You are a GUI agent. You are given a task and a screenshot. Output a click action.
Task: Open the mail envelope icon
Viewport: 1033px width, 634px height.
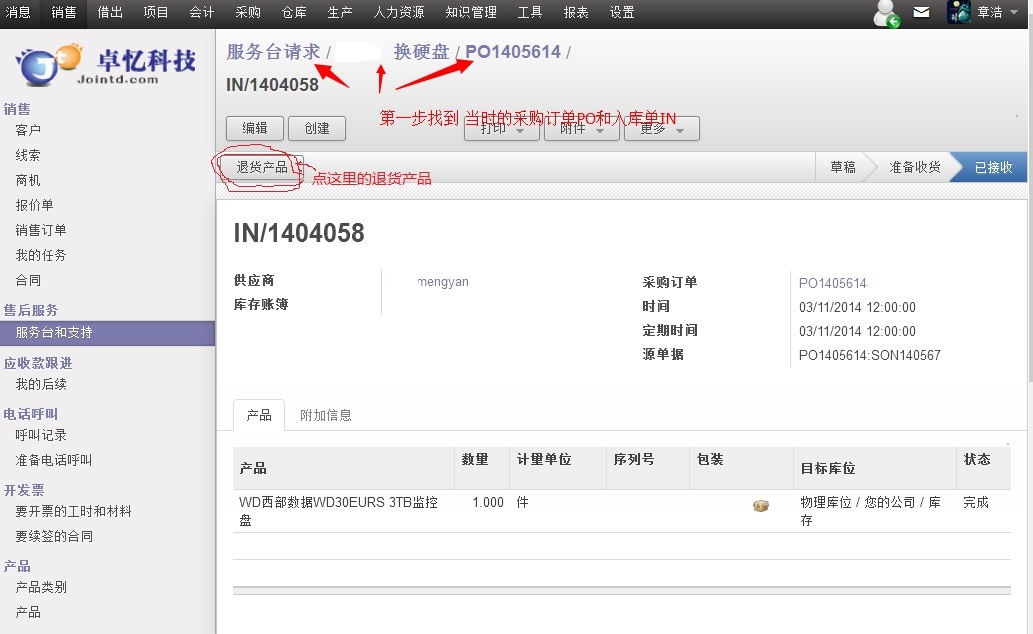point(921,13)
